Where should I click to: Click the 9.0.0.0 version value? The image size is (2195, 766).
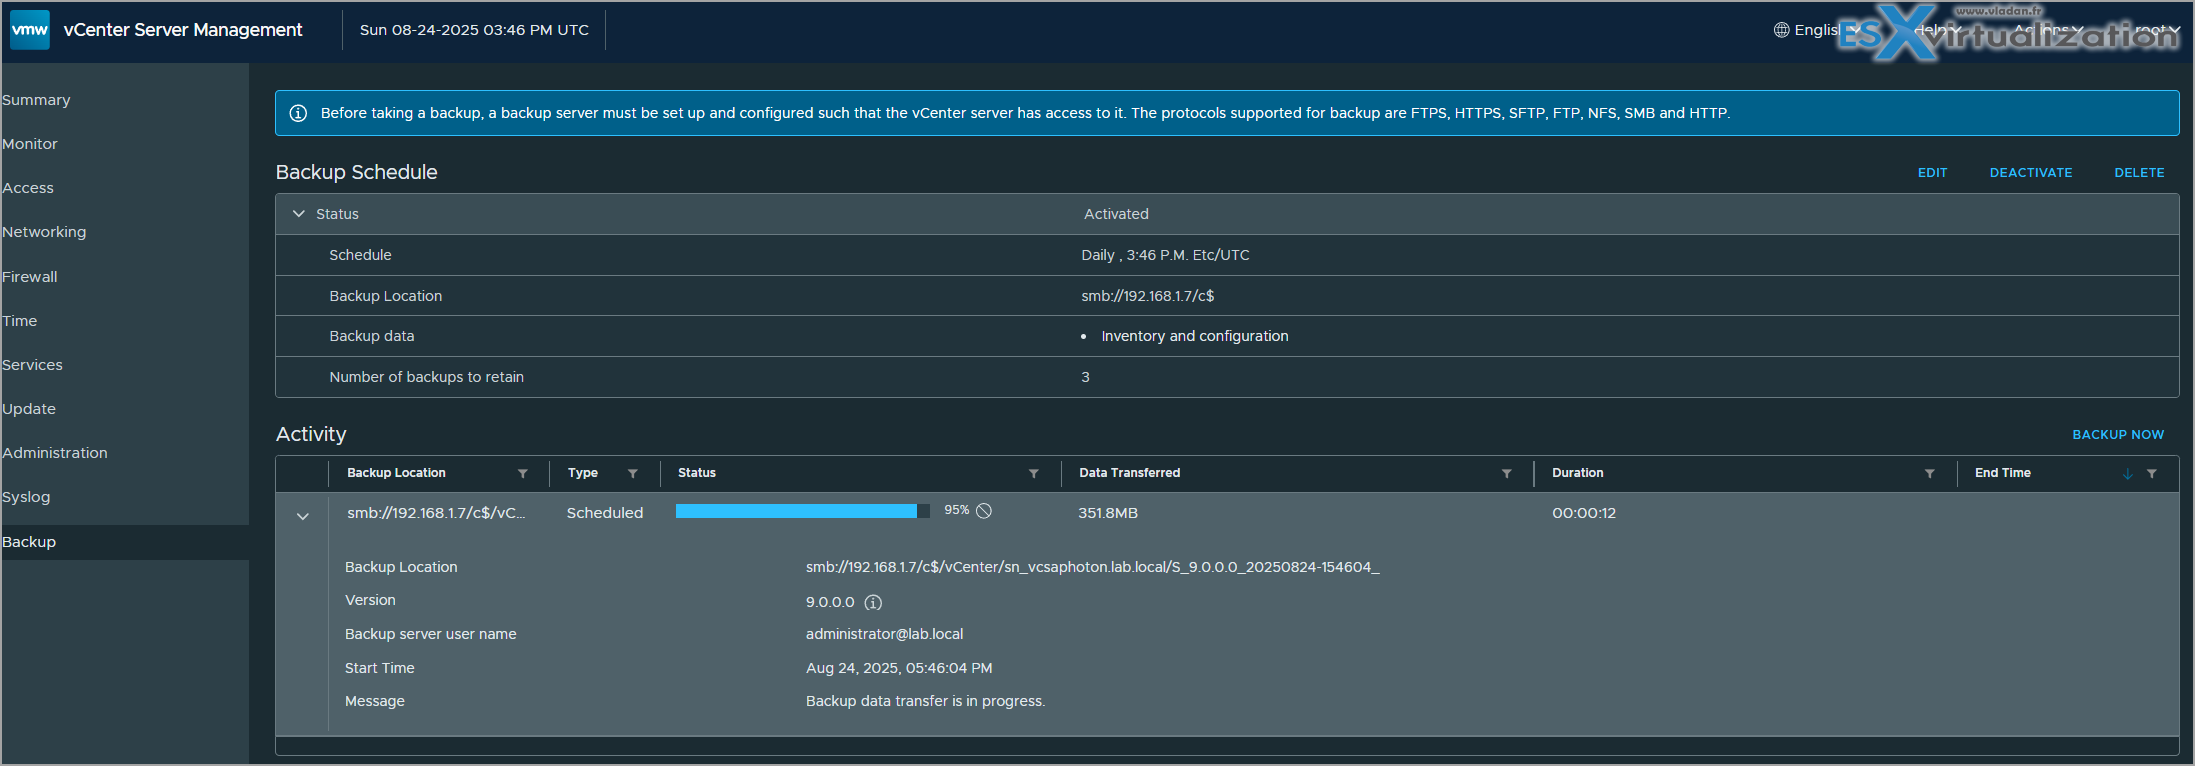pyautogui.click(x=830, y=602)
